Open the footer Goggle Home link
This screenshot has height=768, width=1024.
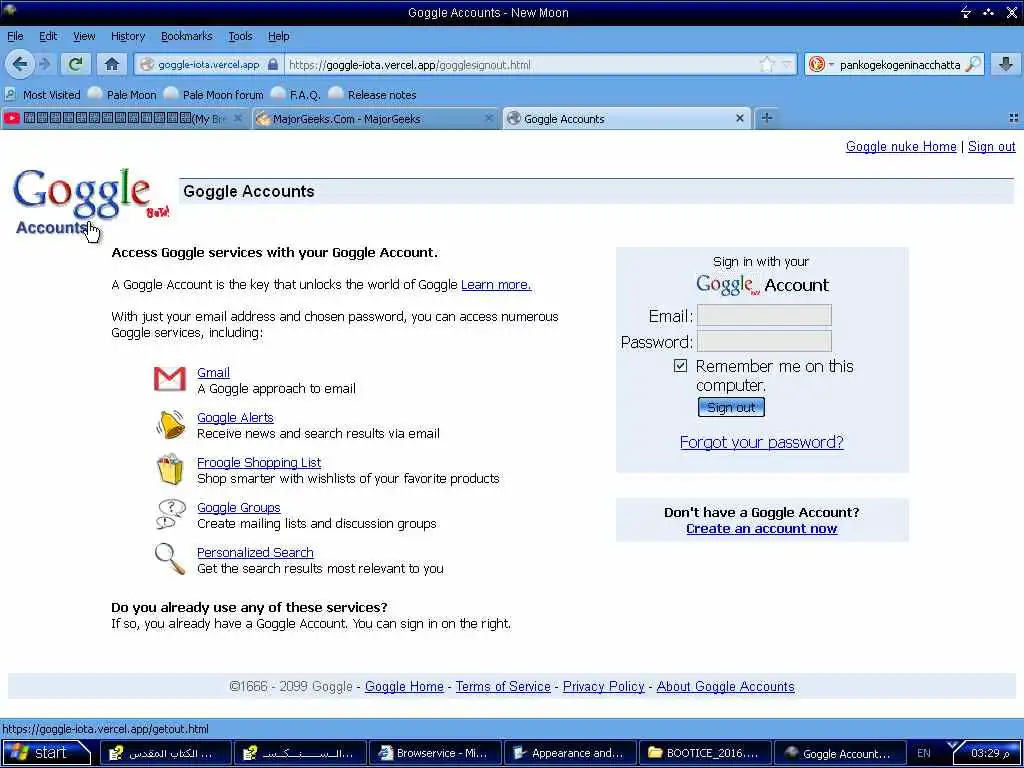tap(404, 686)
